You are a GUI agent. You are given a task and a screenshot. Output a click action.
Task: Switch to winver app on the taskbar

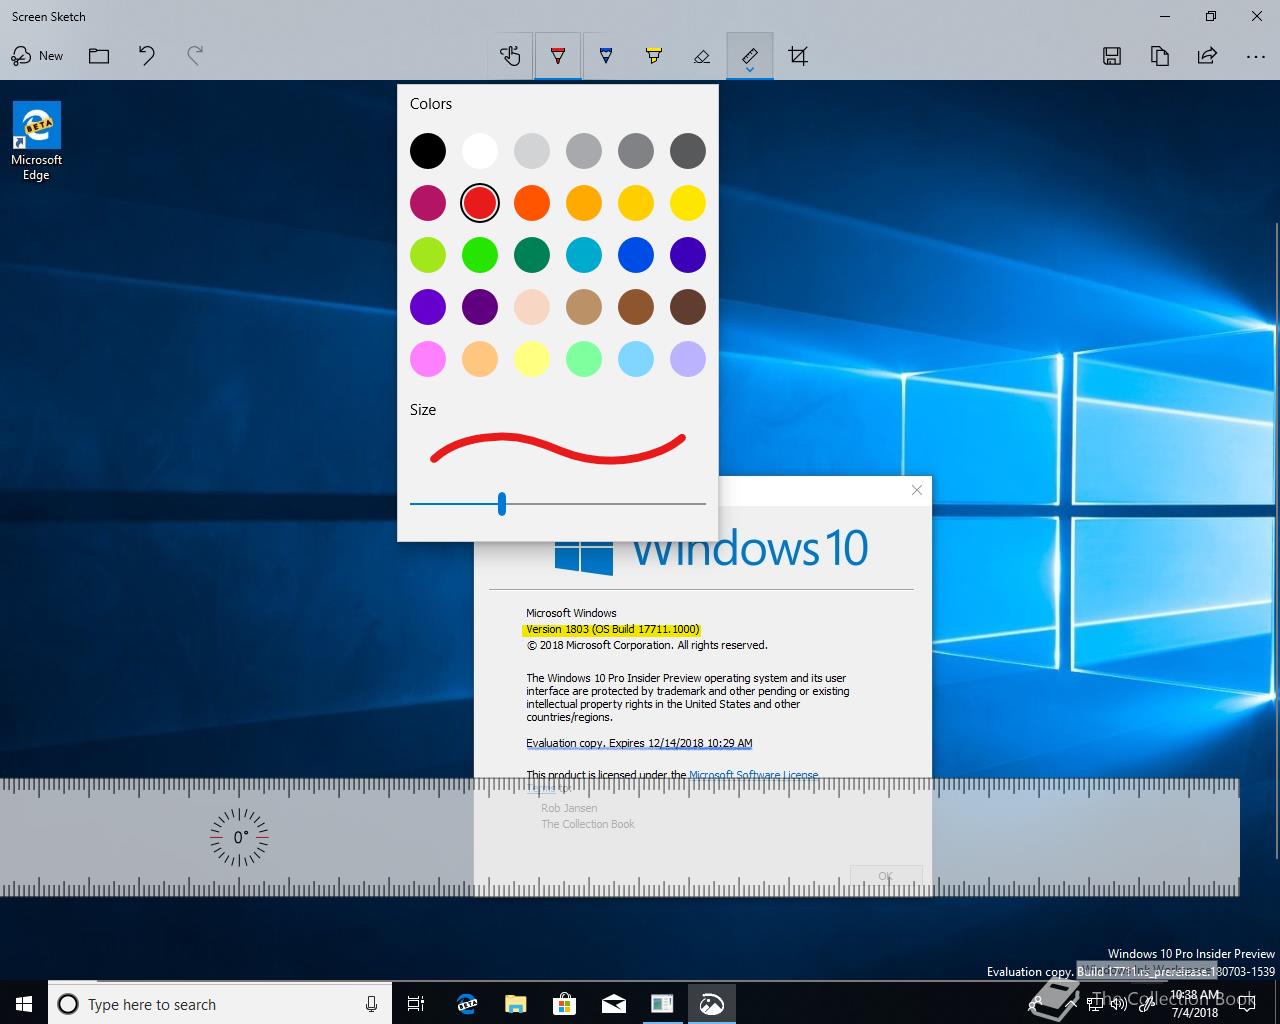(x=662, y=1004)
